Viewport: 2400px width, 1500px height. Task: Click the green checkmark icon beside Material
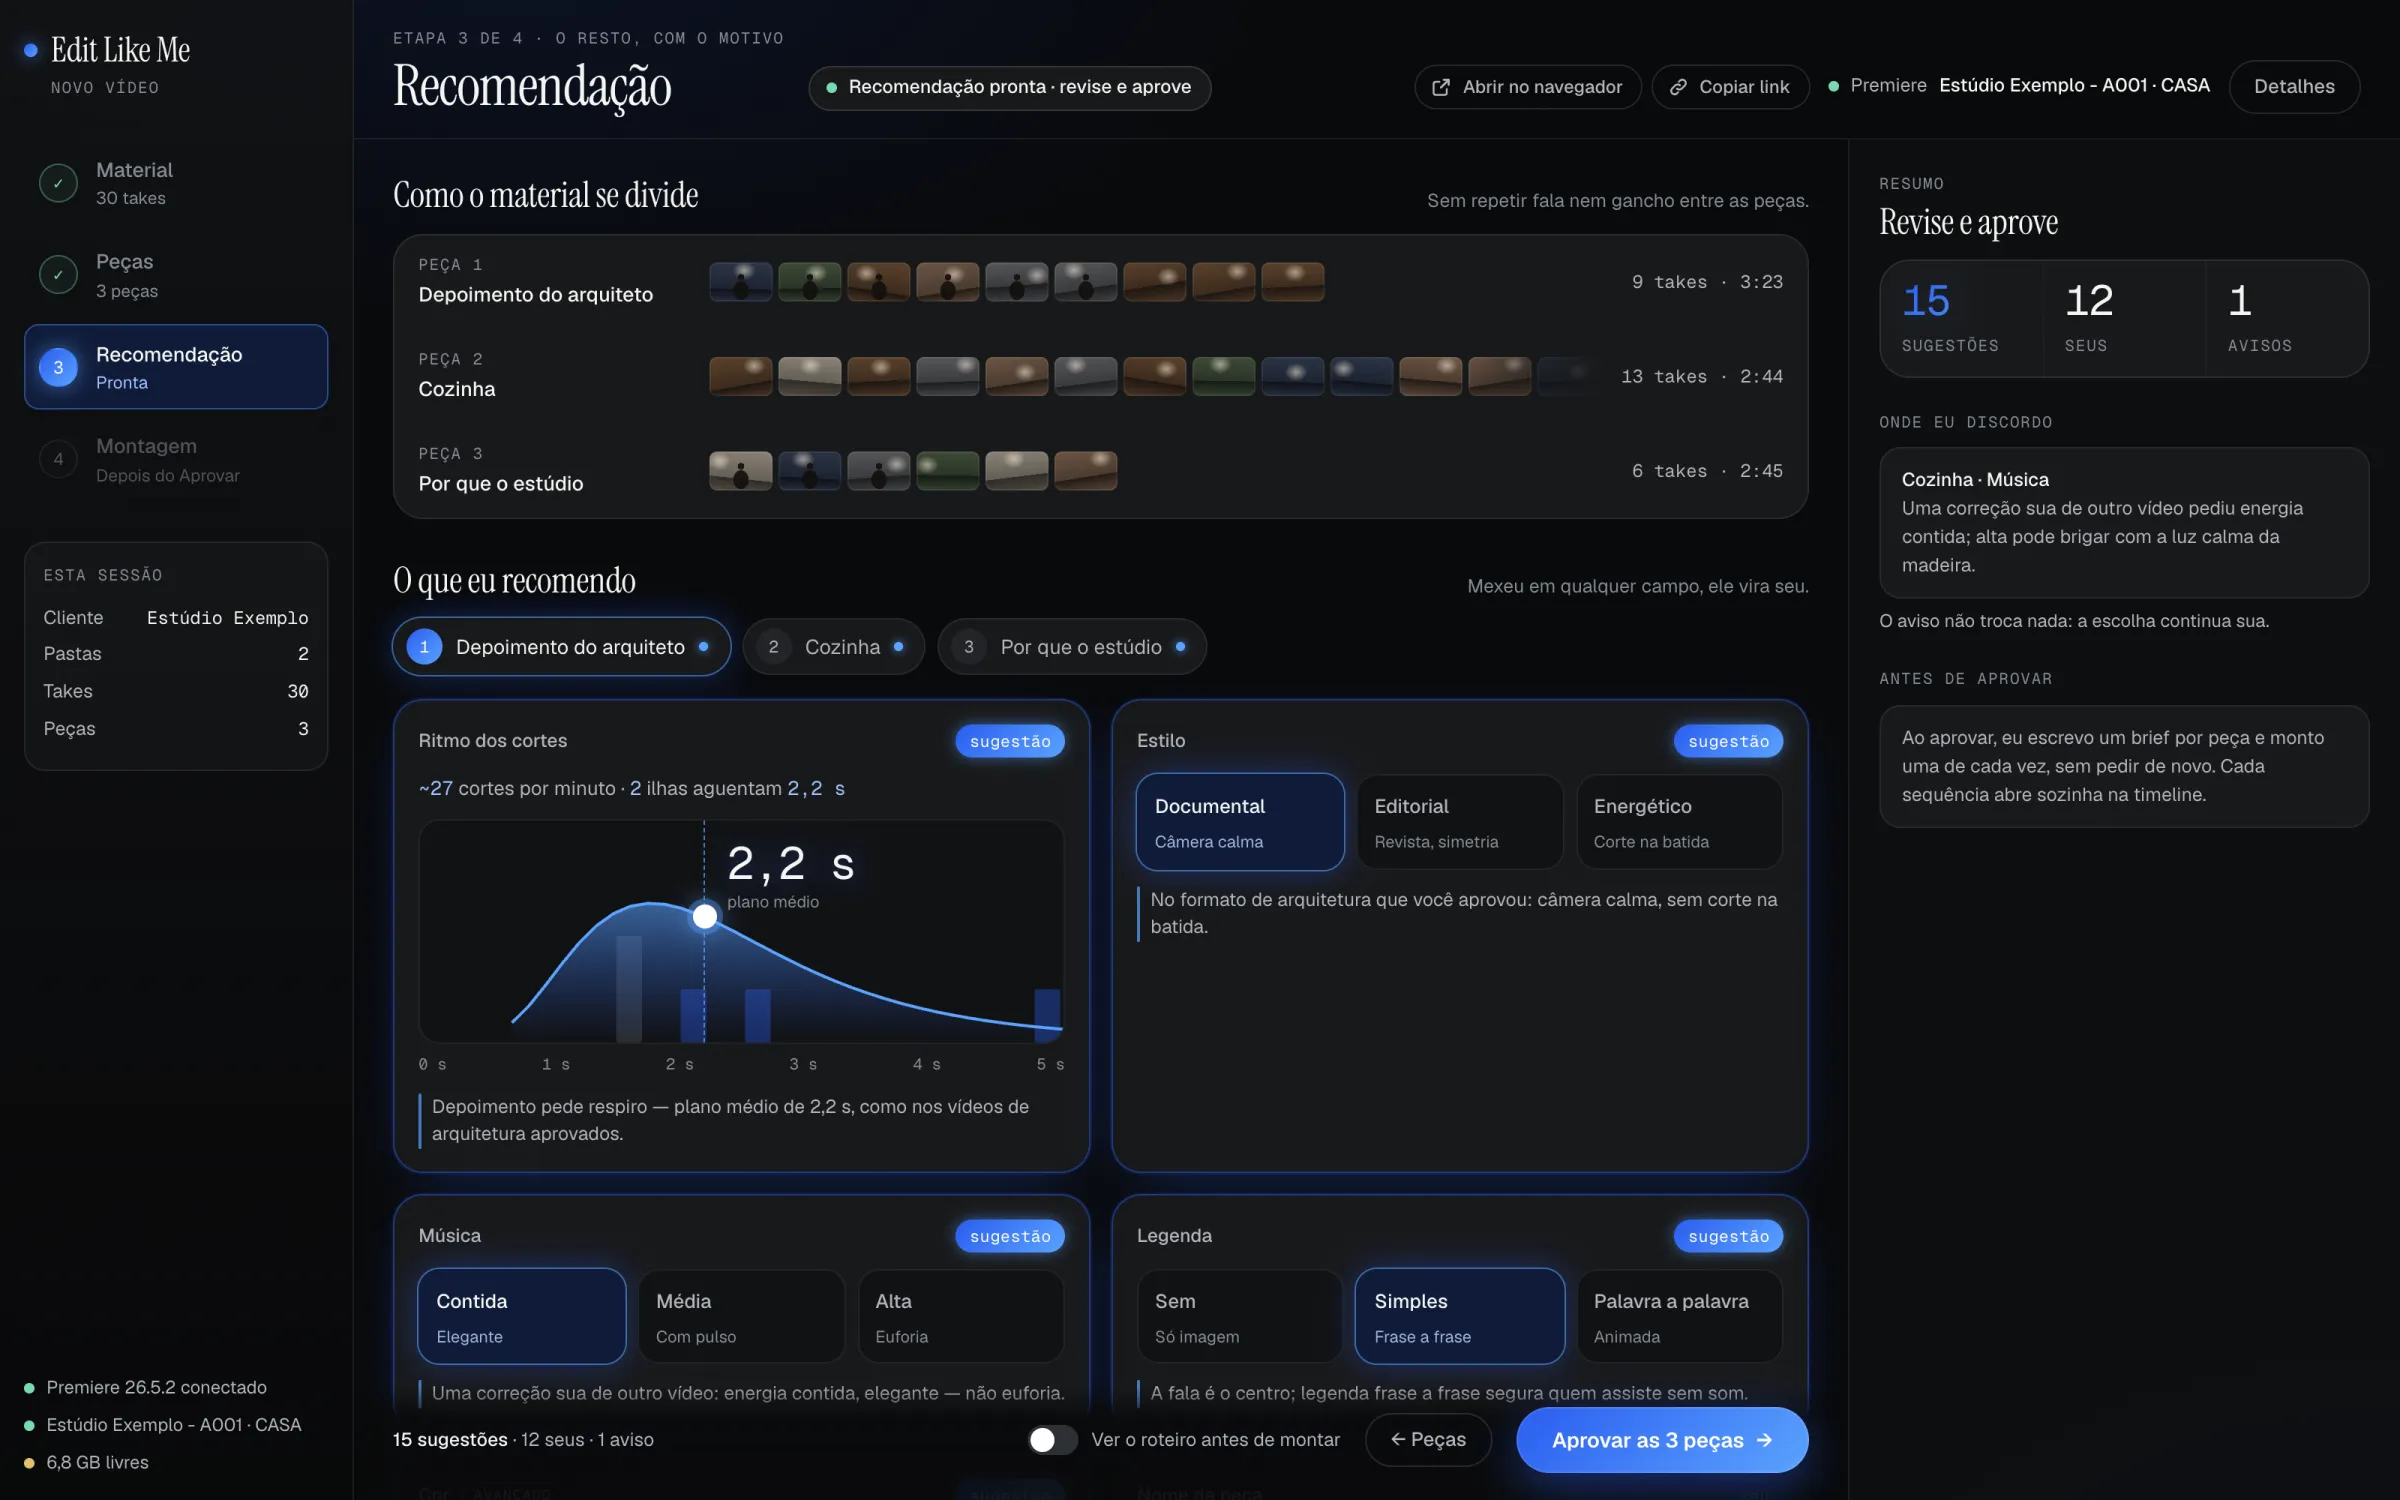coord(58,183)
